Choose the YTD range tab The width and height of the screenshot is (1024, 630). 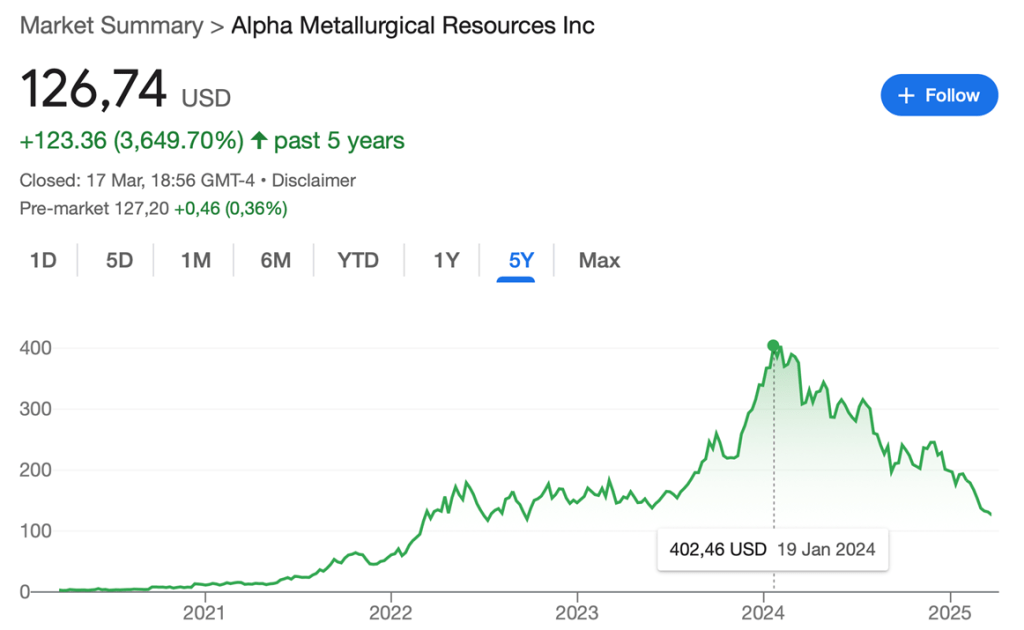click(358, 260)
